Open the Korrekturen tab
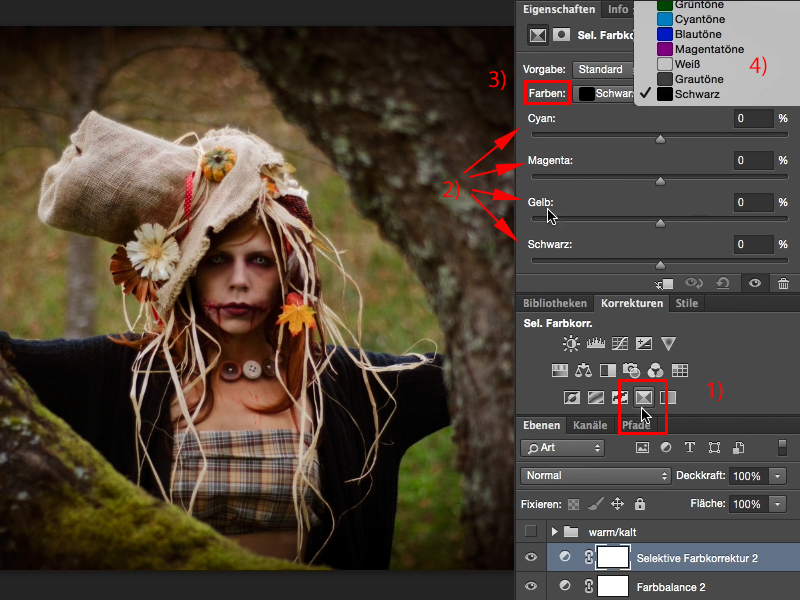Viewport: 800px width, 600px height. pos(632,303)
